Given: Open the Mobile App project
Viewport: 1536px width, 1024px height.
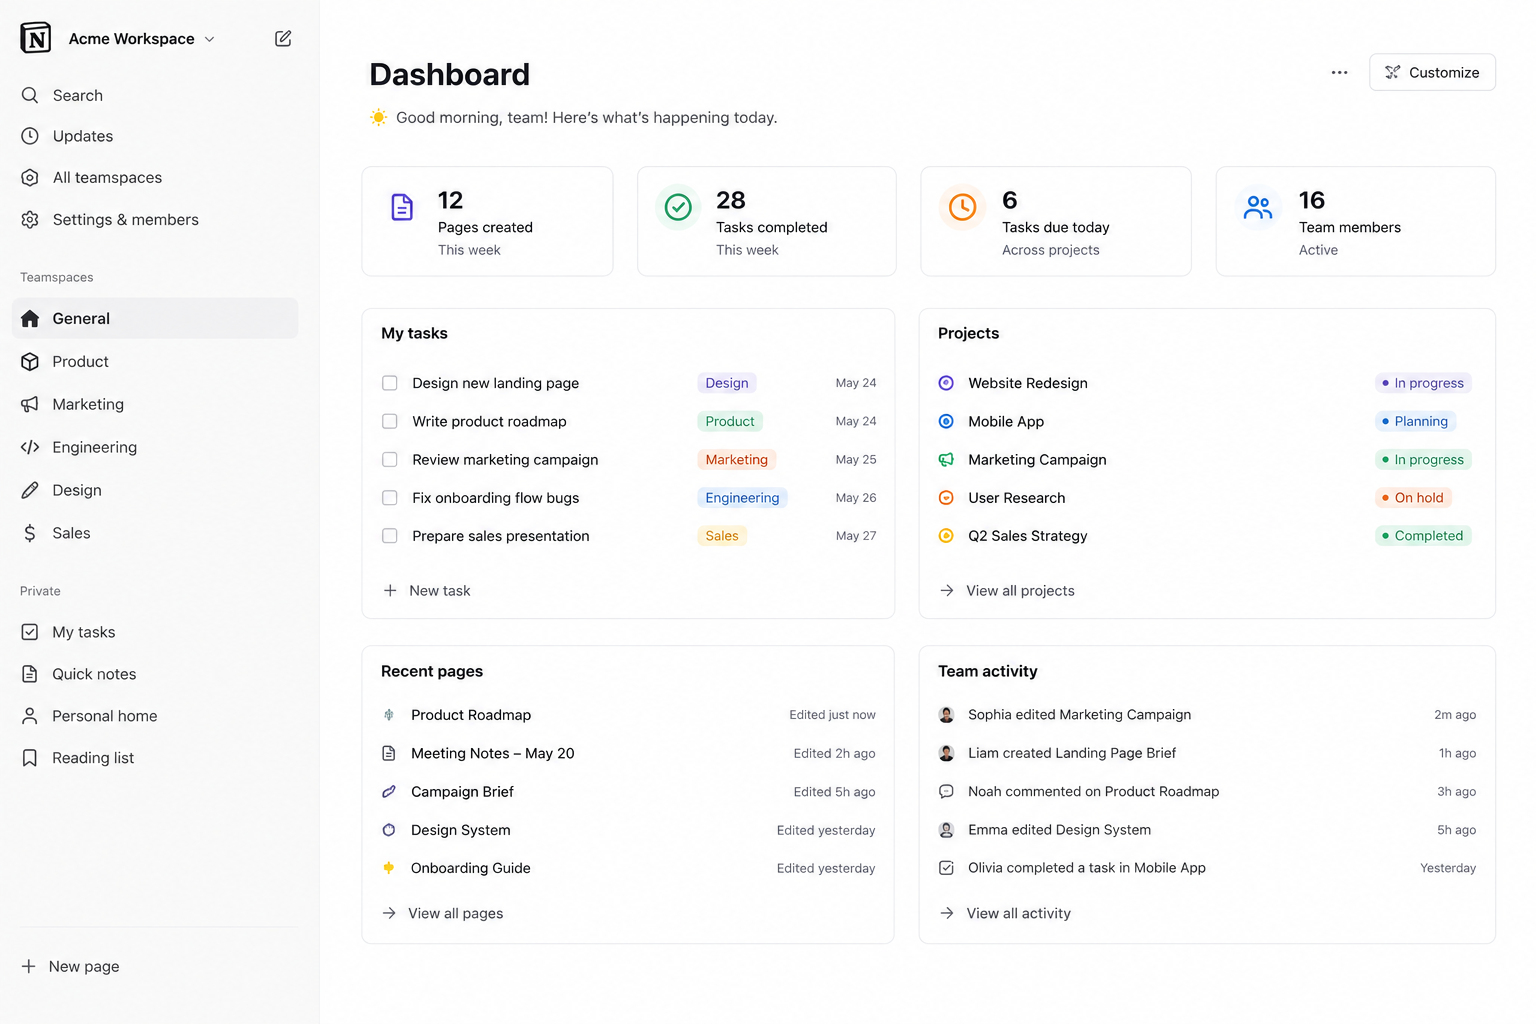Looking at the screenshot, I should click(x=1006, y=421).
